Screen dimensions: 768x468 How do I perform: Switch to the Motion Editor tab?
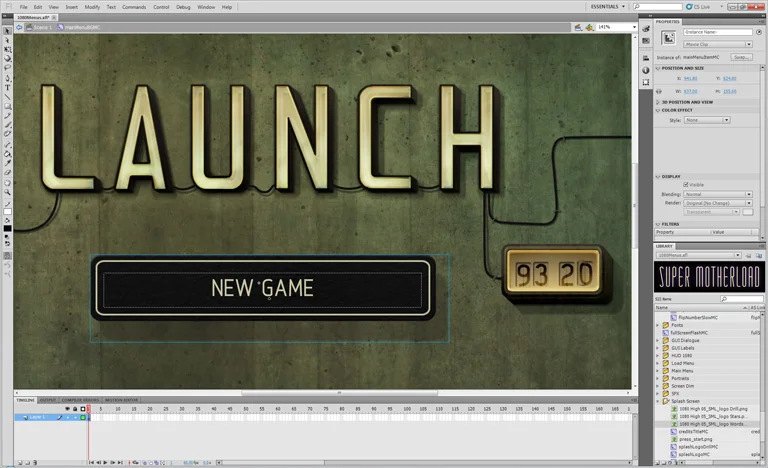pos(121,400)
